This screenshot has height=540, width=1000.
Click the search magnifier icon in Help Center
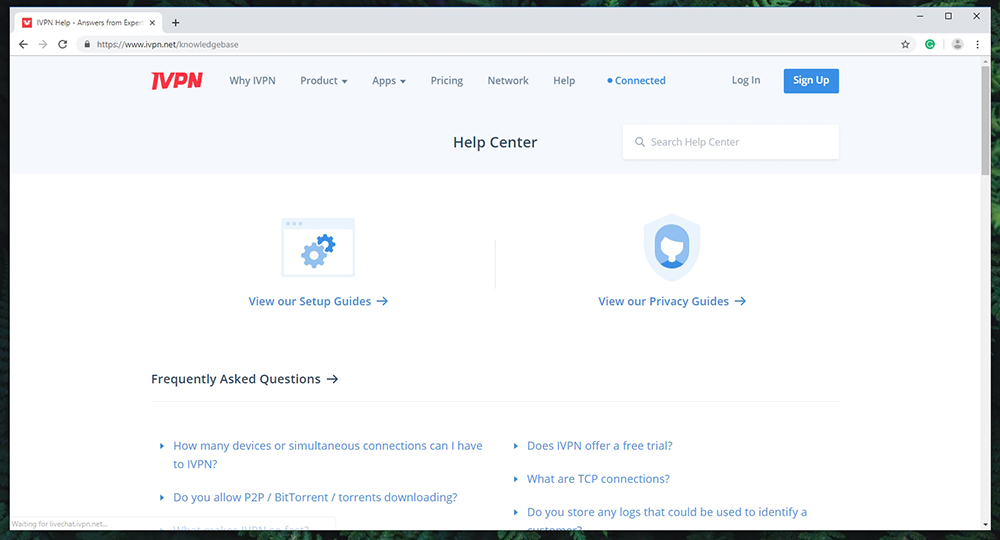point(640,142)
